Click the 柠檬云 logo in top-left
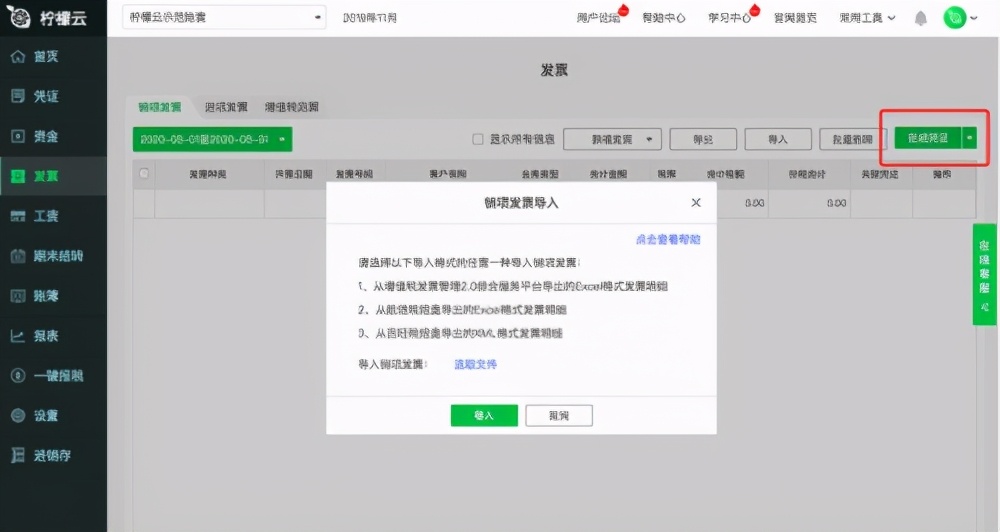 click(x=47, y=18)
